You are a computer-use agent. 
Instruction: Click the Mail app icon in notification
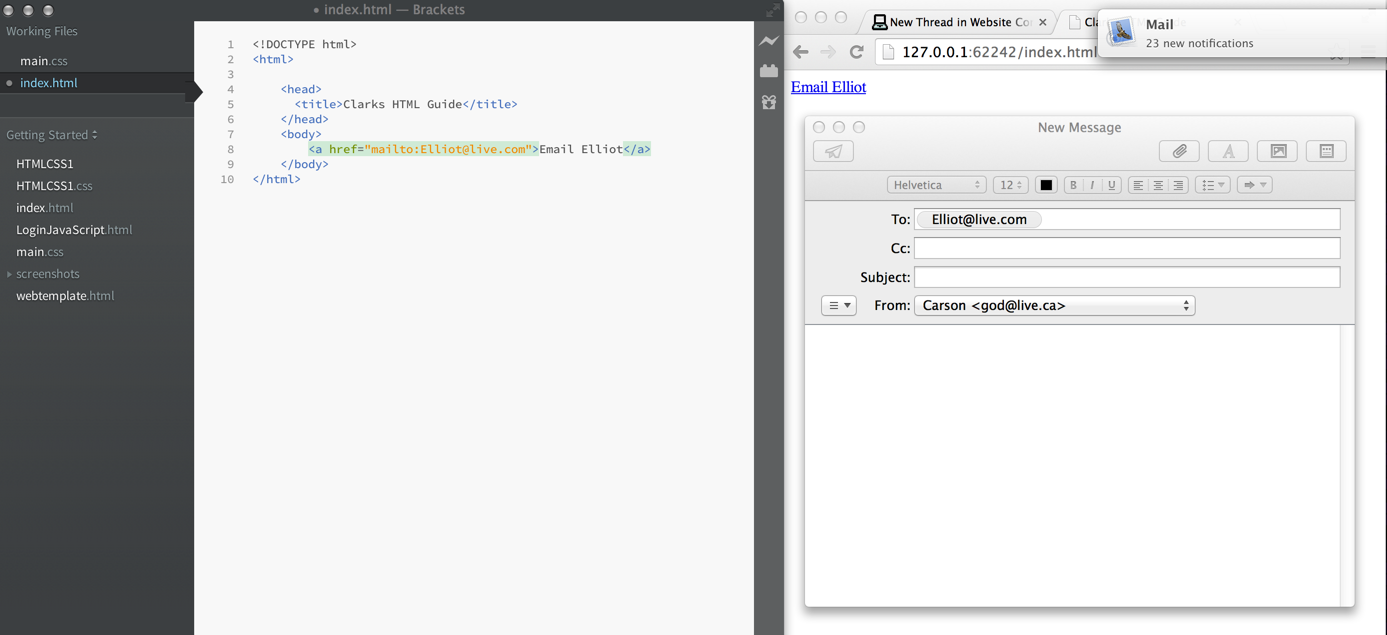point(1120,32)
